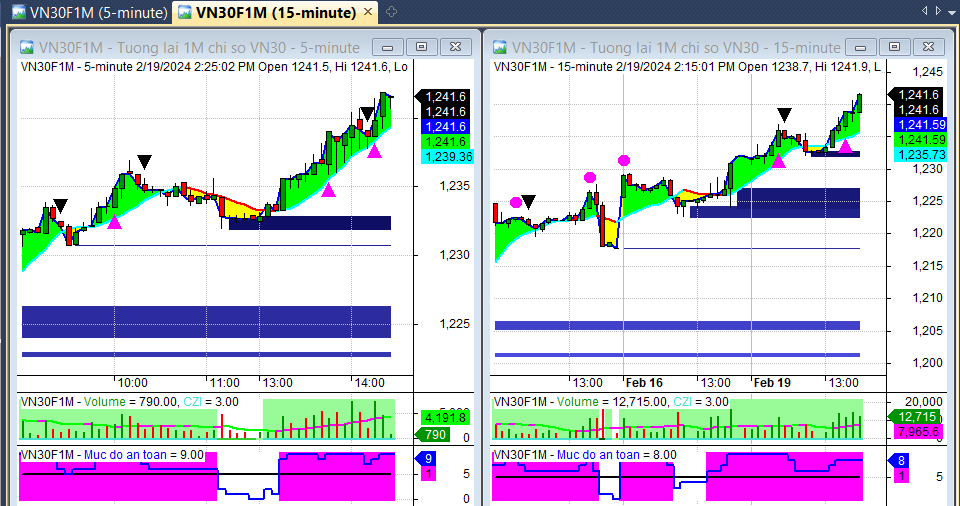Maximize the 5-minute chart window
Screen dimensions: 960x506
click(x=421, y=47)
